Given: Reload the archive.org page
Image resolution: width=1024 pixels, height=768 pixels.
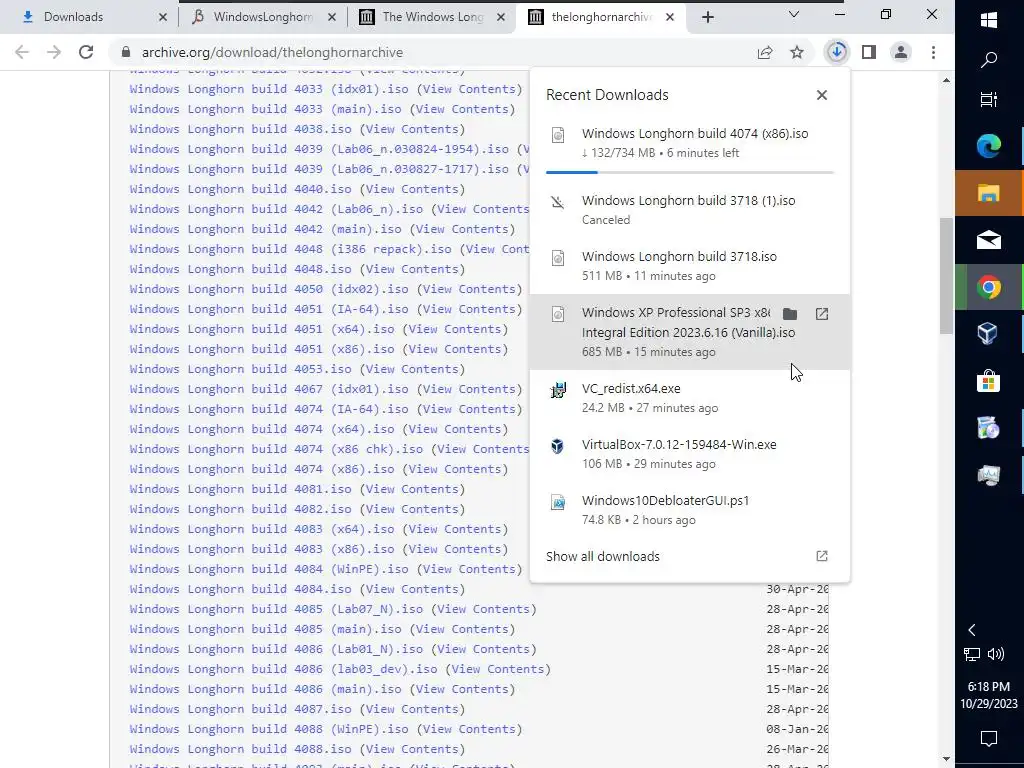Looking at the screenshot, I should (x=86, y=52).
